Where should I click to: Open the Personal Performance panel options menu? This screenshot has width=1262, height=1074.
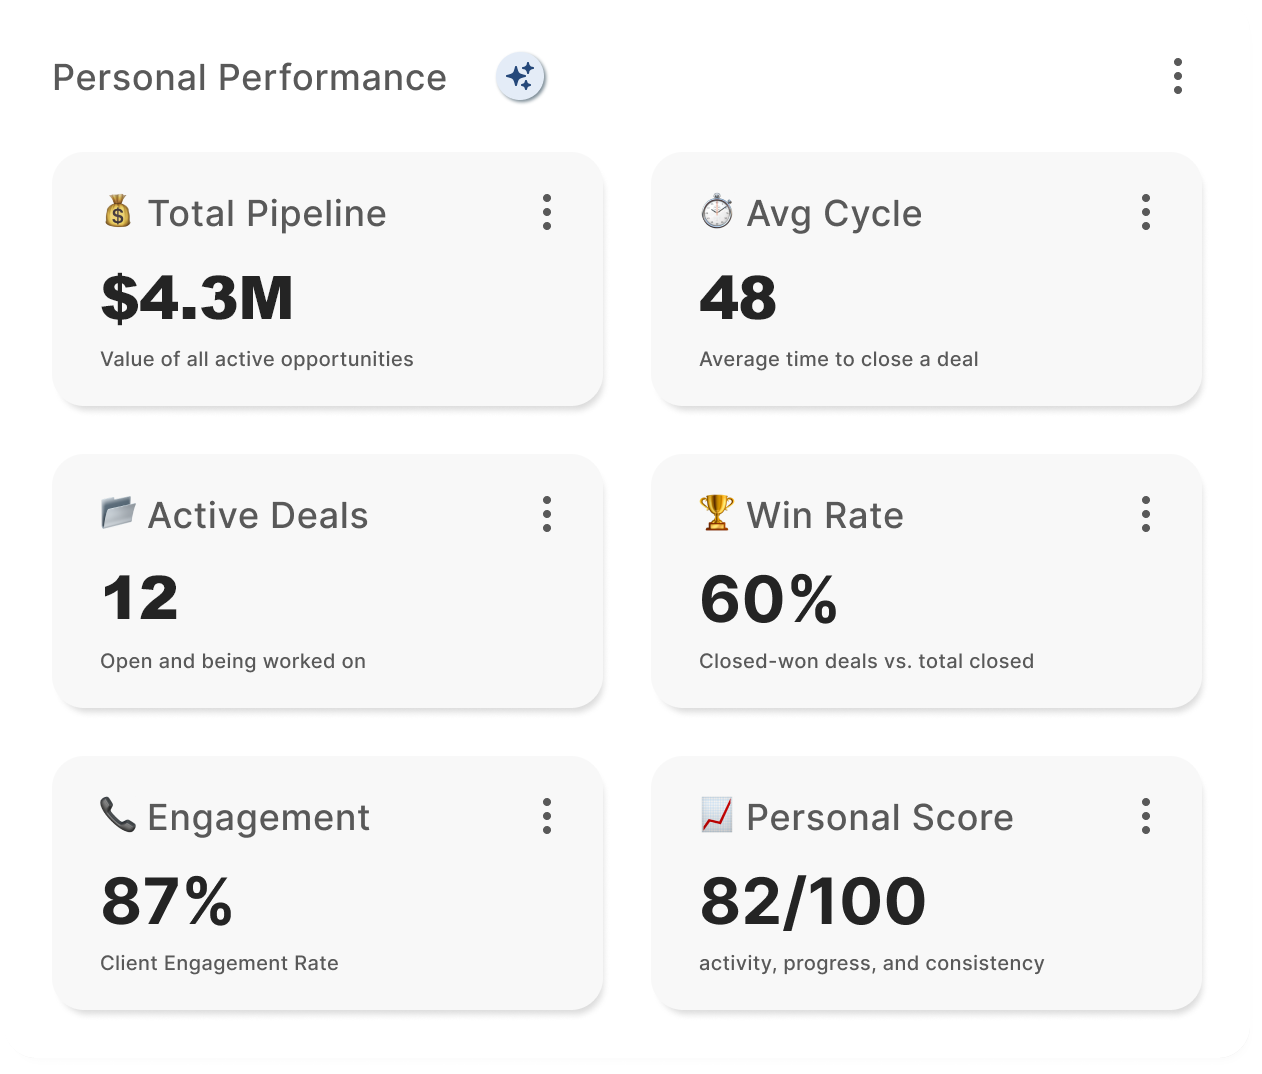(1177, 76)
